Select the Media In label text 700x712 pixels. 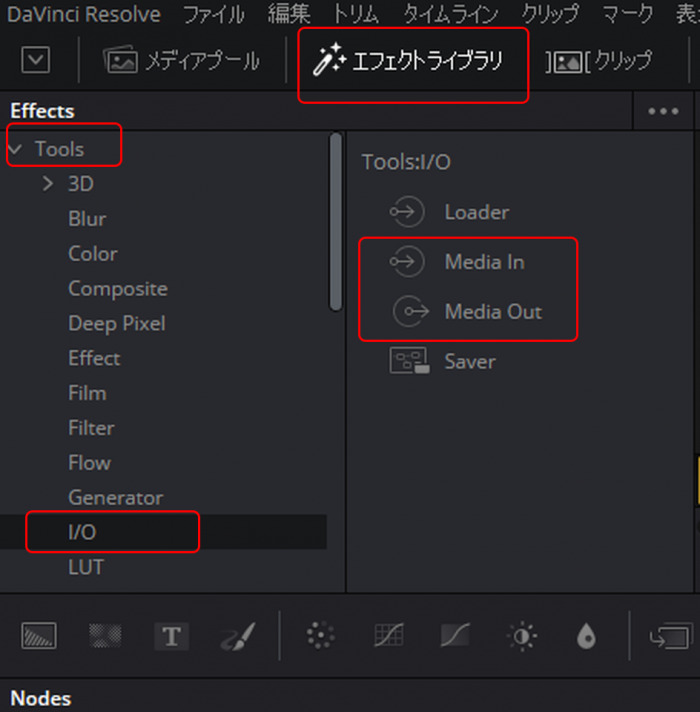coord(484,262)
